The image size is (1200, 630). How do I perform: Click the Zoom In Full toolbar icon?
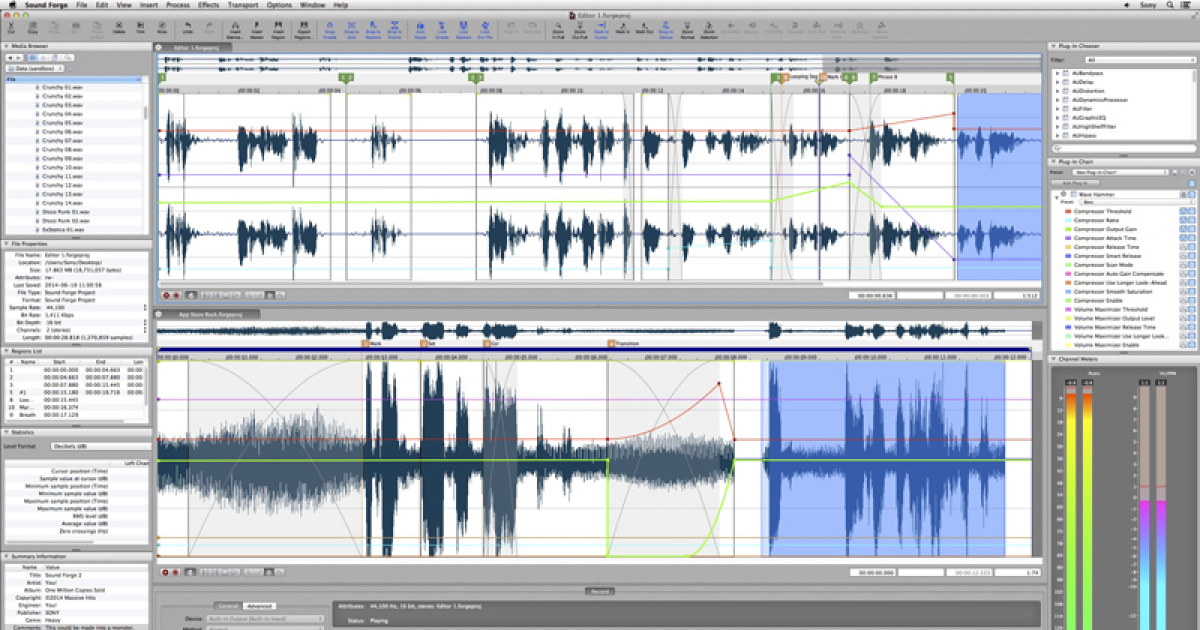pos(558,29)
